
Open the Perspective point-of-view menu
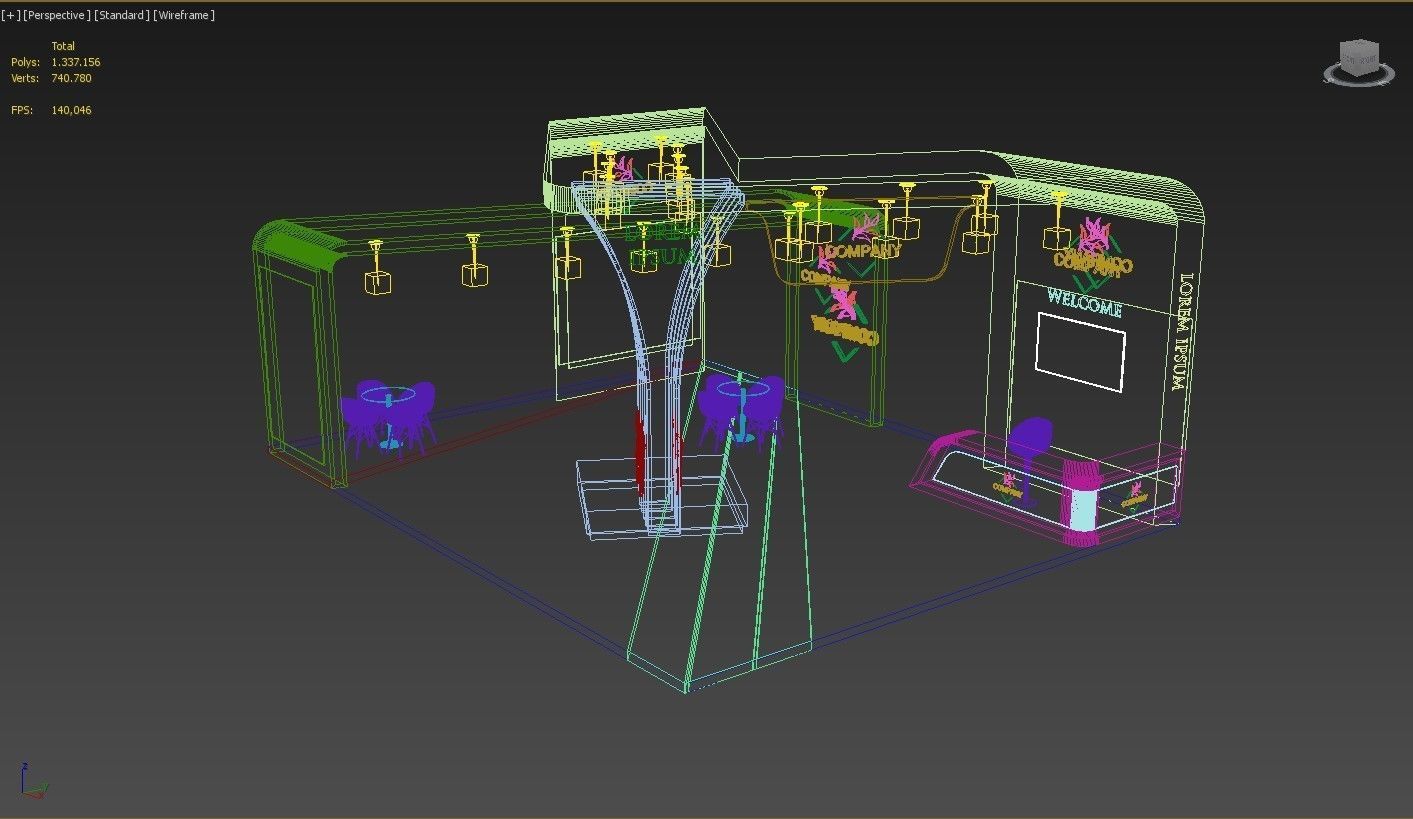[57, 15]
